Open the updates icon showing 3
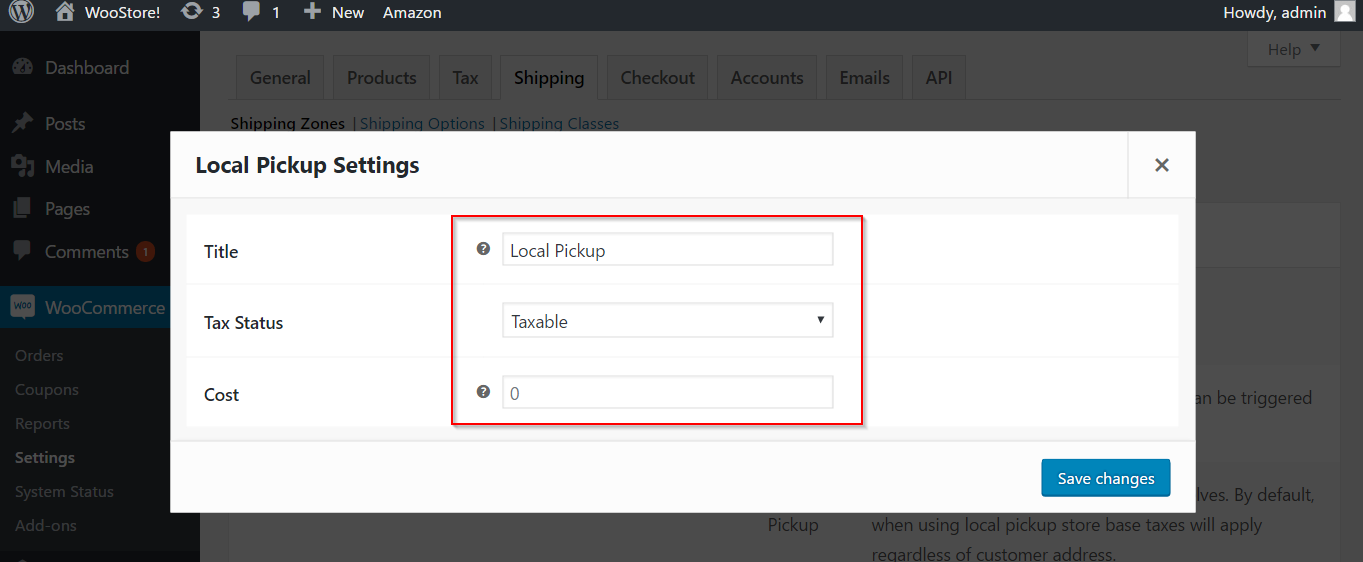This screenshot has height=562, width=1363. [x=200, y=12]
